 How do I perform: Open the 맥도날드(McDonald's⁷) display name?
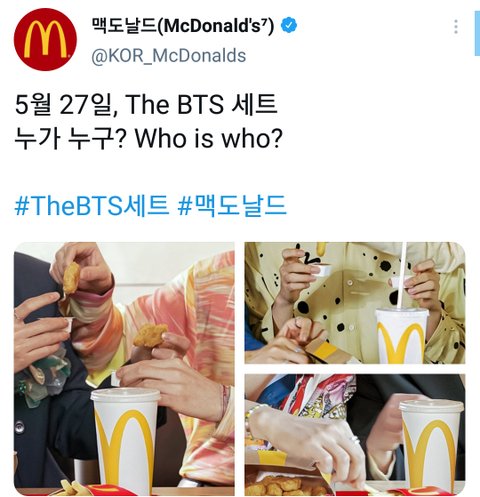point(183,26)
